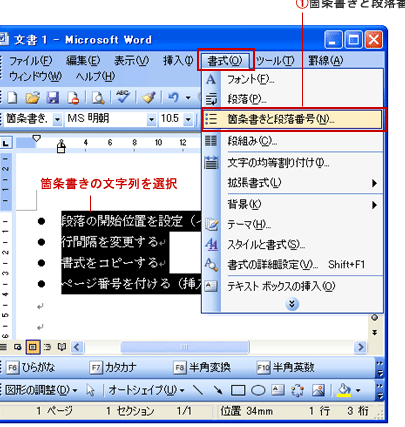Image resolution: width=405 pixels, height=427 pixels.
Task: Click the horizontal scrollbar right arrow
Action: coord(360,347)
